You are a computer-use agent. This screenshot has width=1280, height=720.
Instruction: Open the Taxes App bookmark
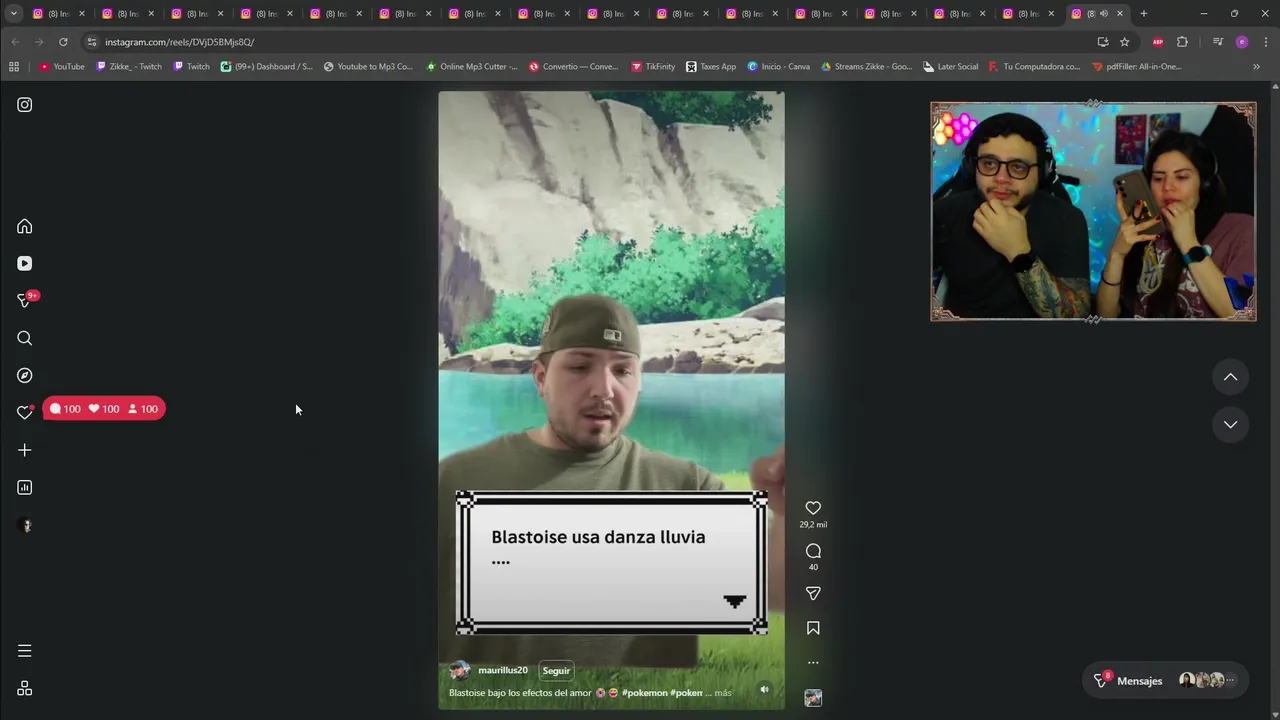(x=711, y=67)
